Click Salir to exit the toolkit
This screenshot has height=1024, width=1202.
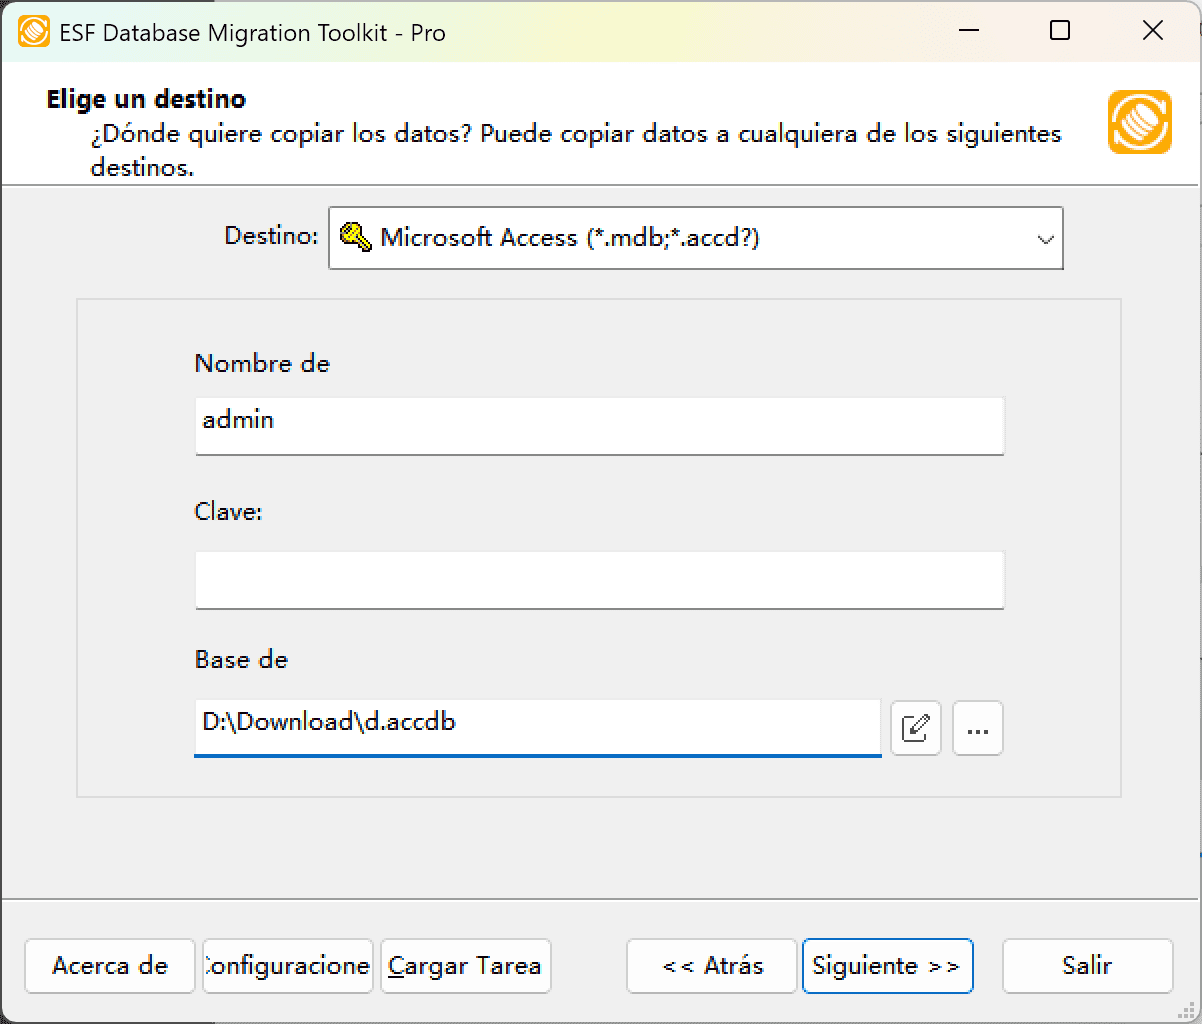point(1086,966)
